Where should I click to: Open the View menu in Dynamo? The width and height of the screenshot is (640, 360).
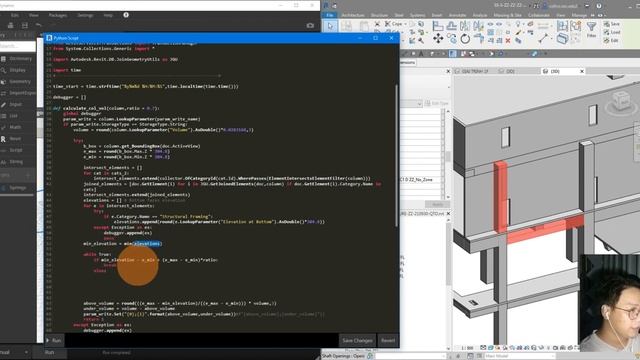point(33,15)
